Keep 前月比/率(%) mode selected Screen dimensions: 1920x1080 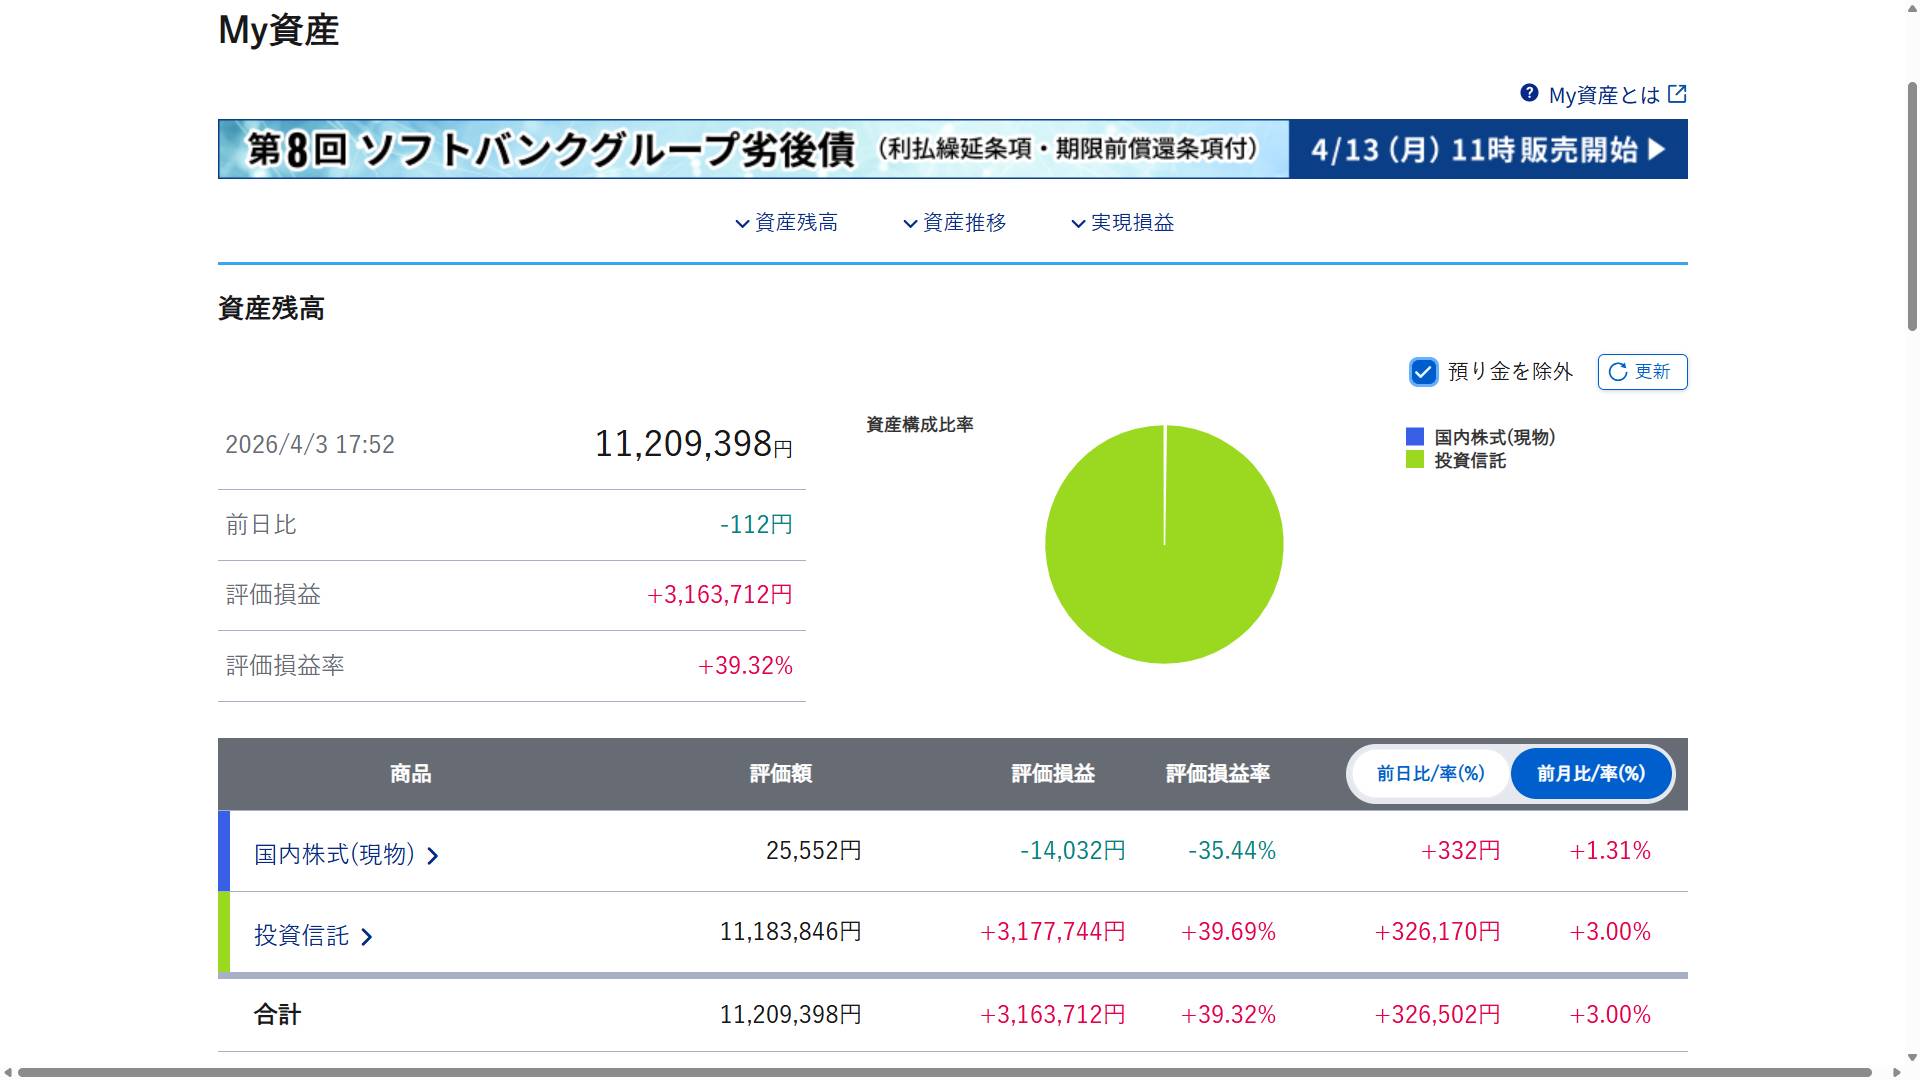(x=1590, y=773)
